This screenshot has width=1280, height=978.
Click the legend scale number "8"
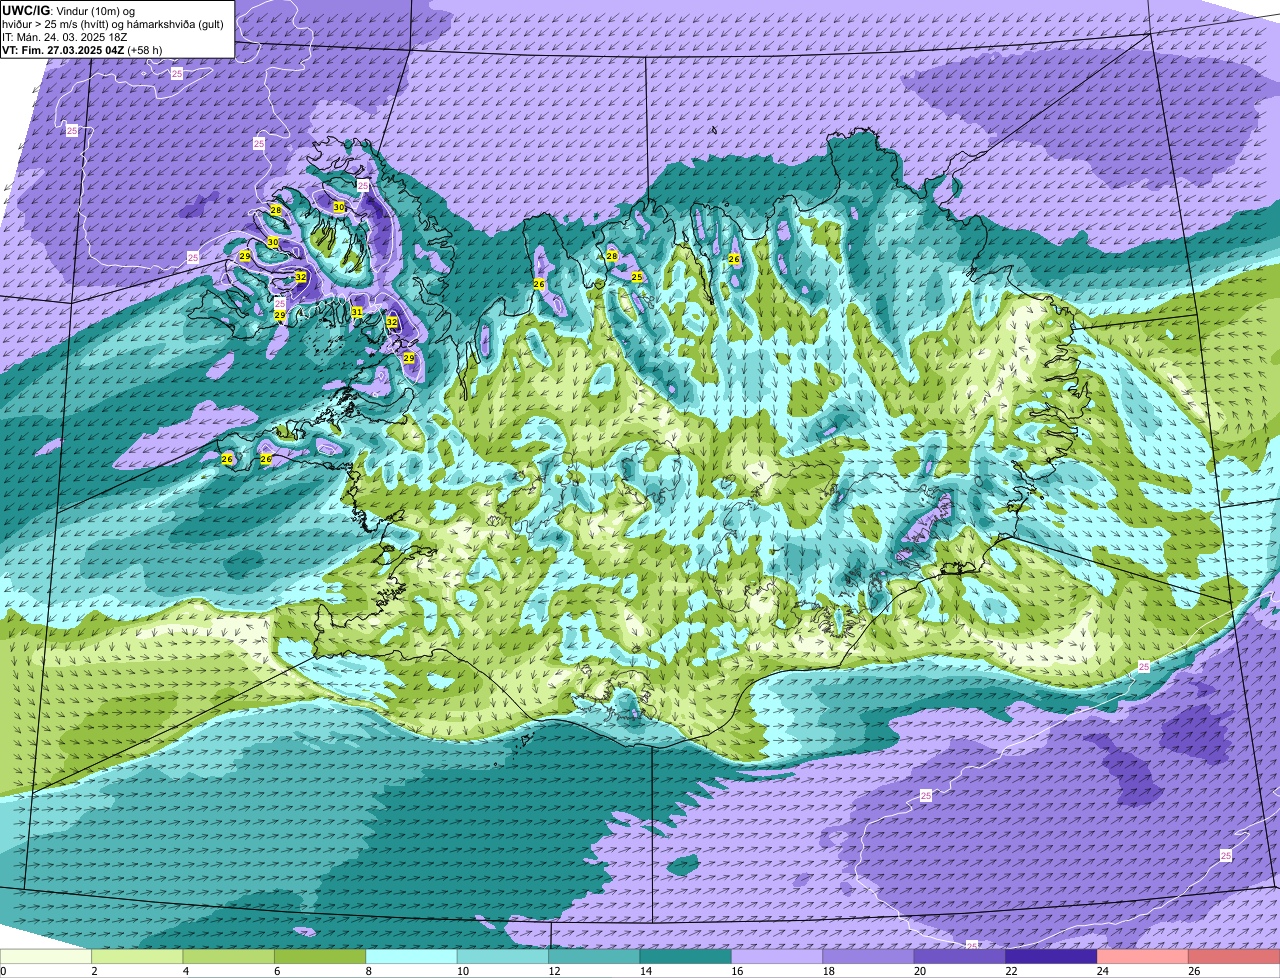point(367,971)
